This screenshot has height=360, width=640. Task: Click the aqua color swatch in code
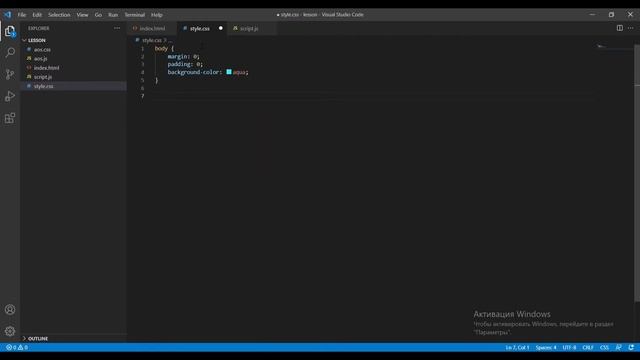pos(229,72)
